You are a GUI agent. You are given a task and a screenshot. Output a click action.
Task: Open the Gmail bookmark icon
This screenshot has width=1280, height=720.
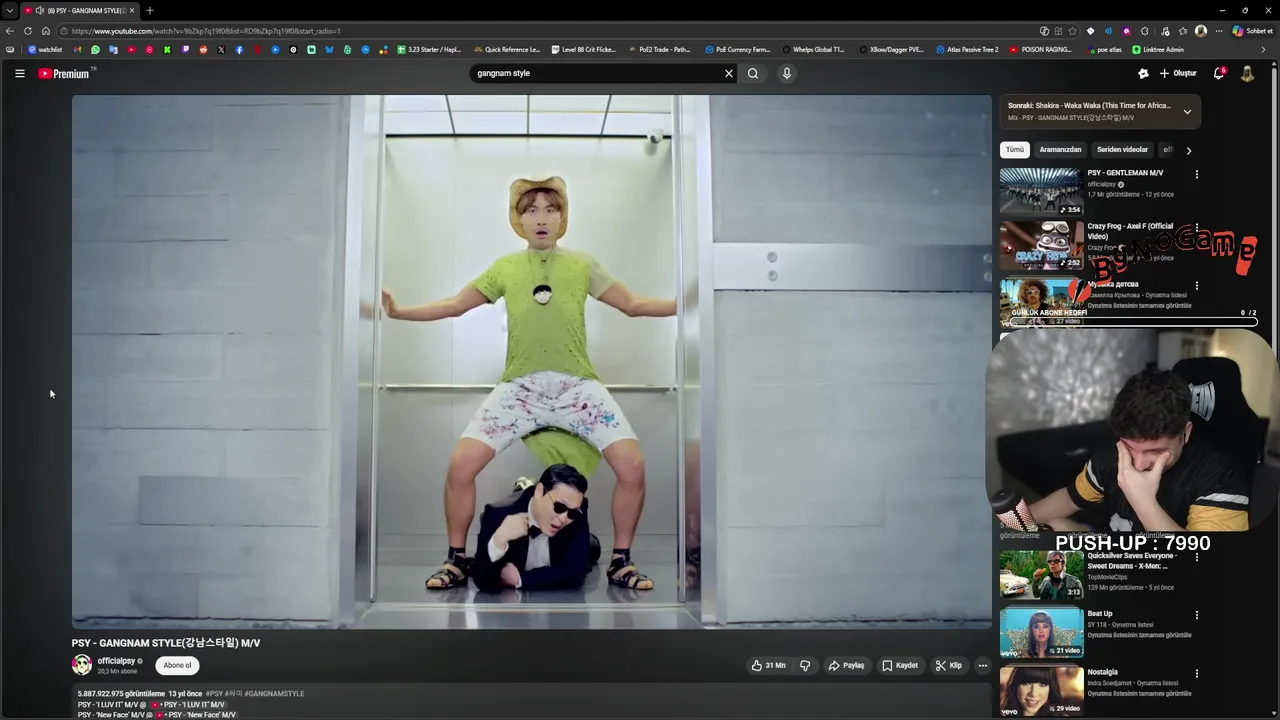pos(77,49)
